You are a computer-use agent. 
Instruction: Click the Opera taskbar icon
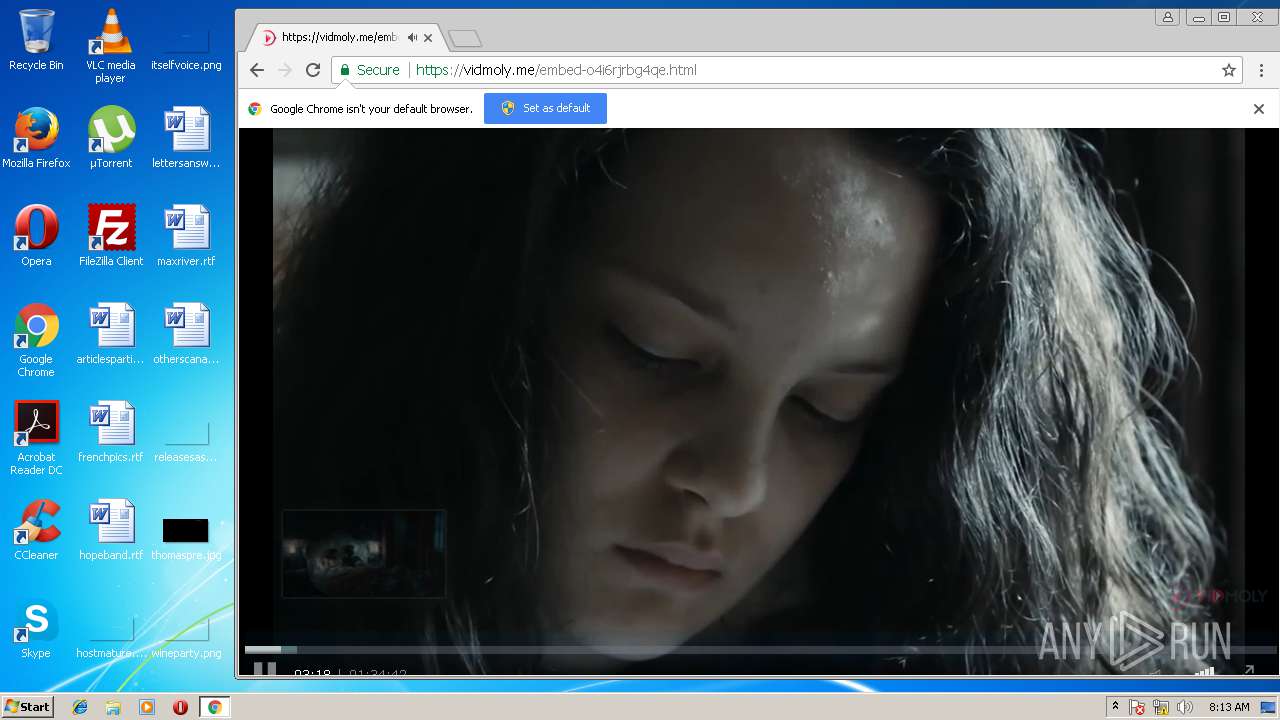(180, 707)
